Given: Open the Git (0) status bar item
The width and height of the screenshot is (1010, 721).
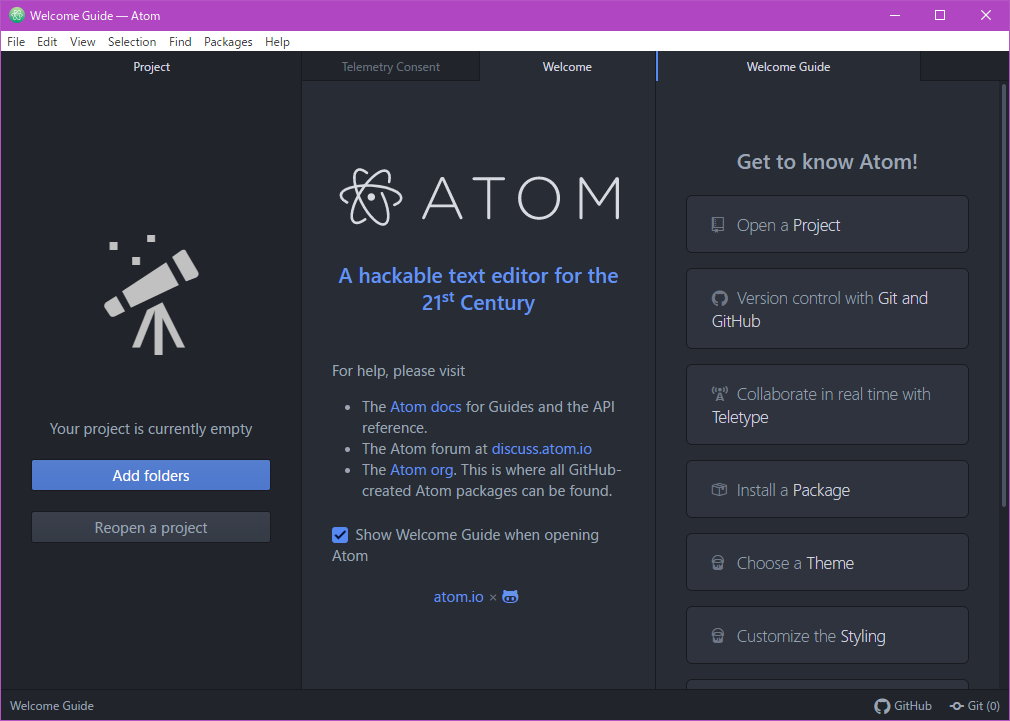Looking at the screenshot, I should (x=974, y=706).
